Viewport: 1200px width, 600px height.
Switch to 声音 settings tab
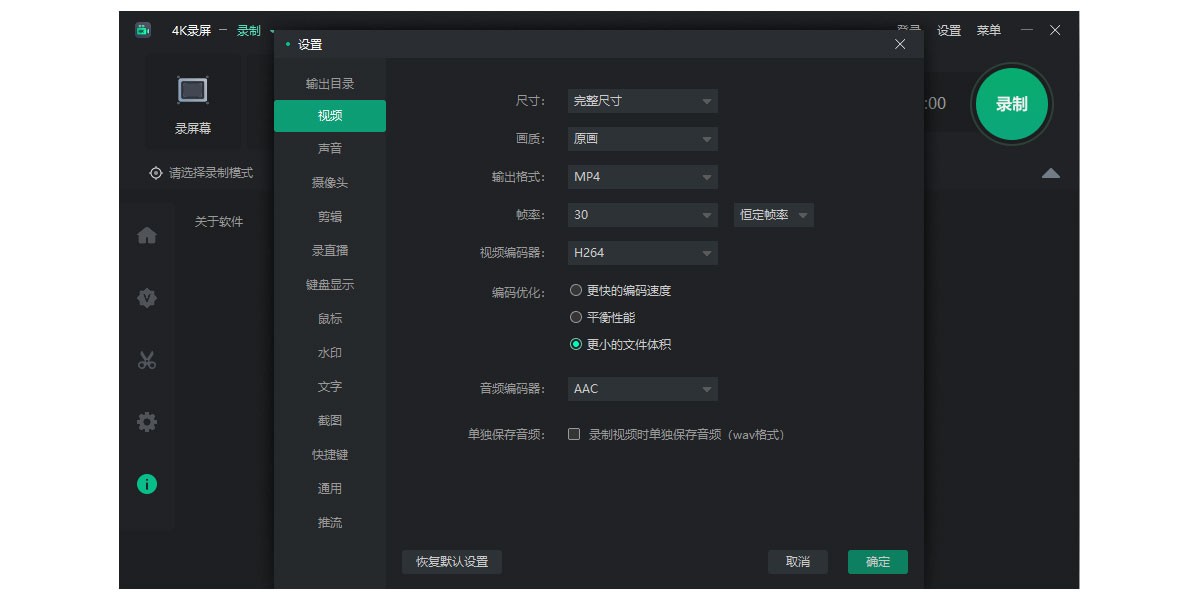coord(330,149)
